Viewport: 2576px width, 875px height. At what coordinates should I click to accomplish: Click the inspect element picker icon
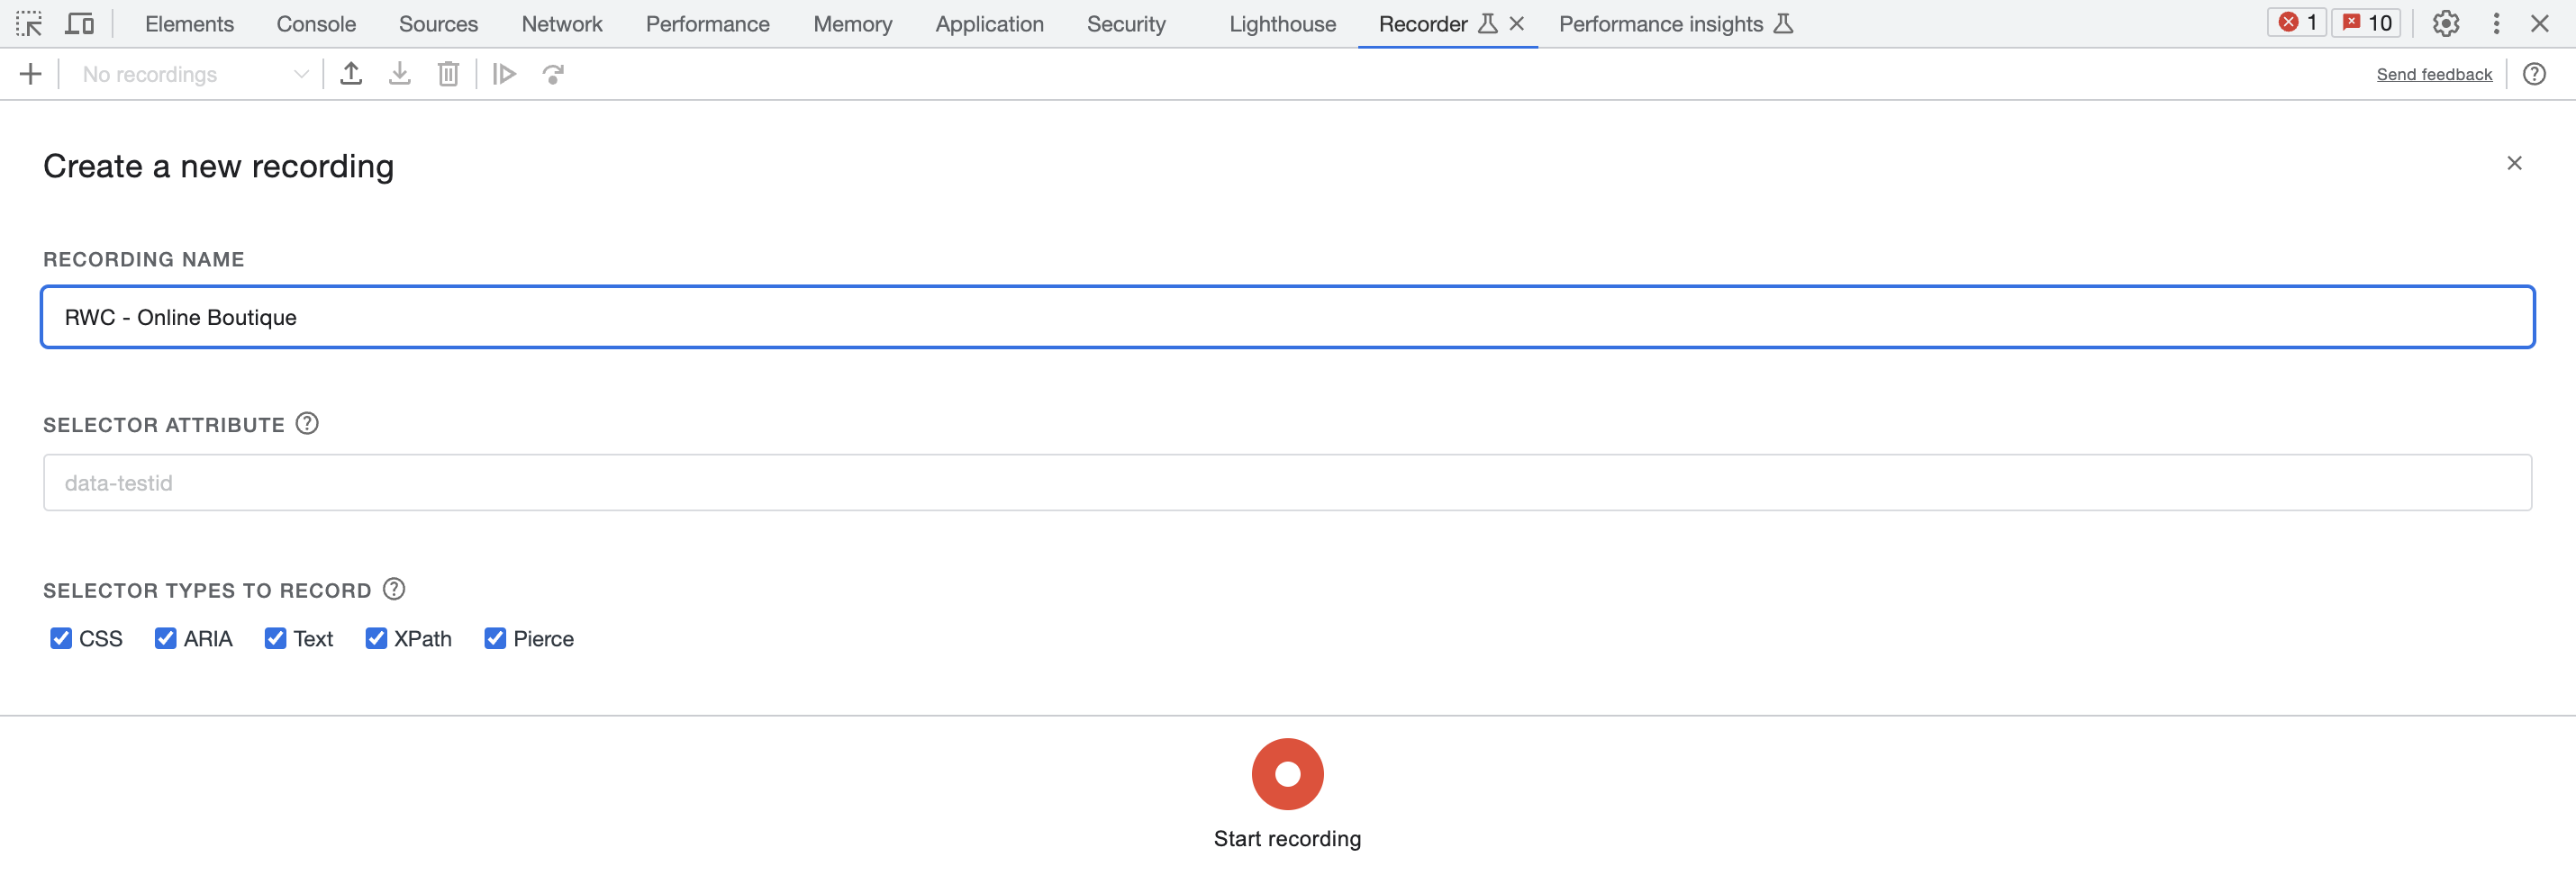tap(29, 23)
